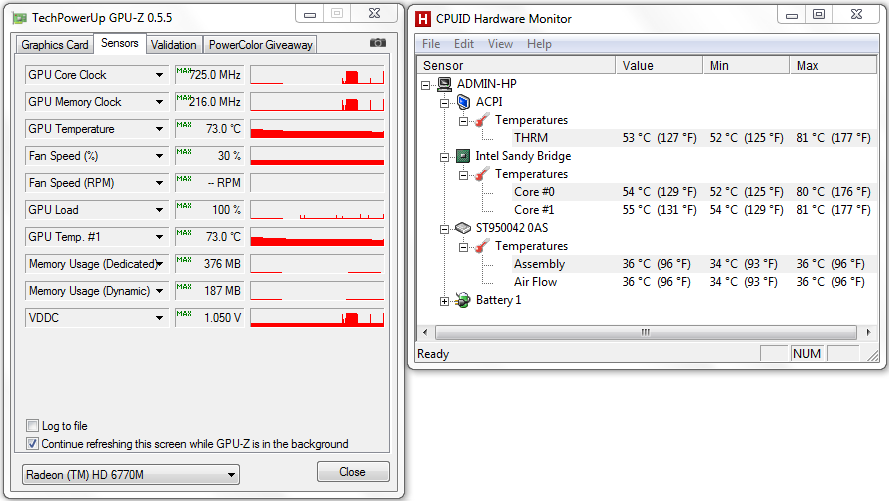Click MAX indicator for GPU Temperature
Screen dimensions: 889x501
click(184, 125)
